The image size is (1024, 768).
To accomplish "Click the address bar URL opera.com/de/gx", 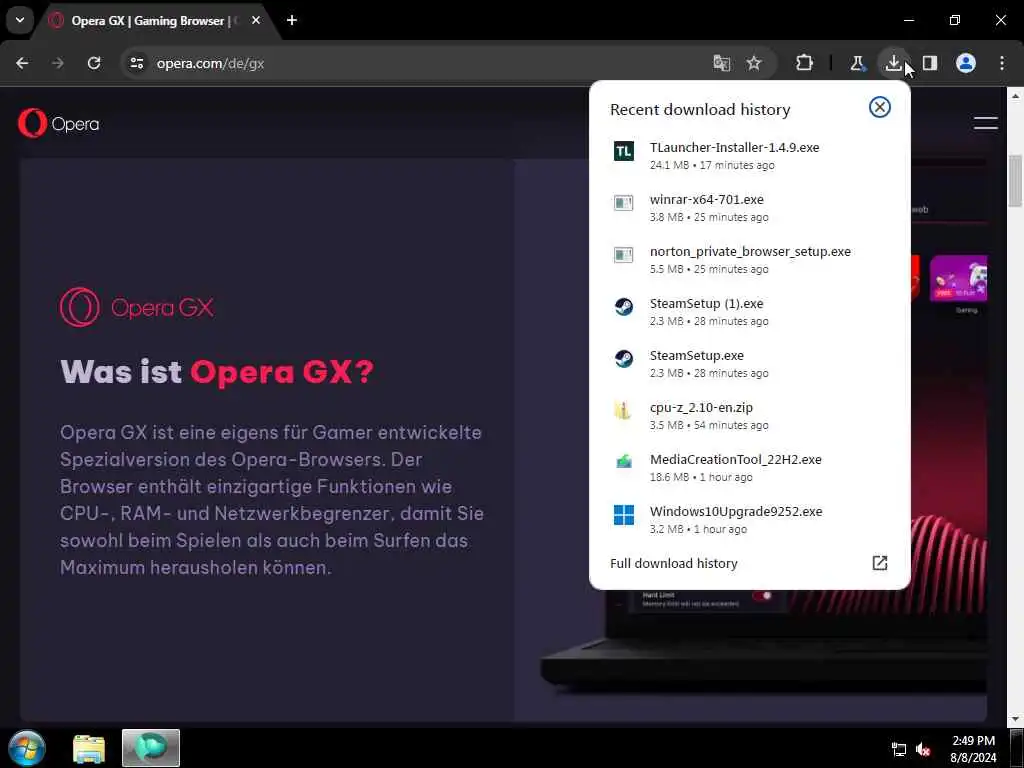I will point(210,63).
